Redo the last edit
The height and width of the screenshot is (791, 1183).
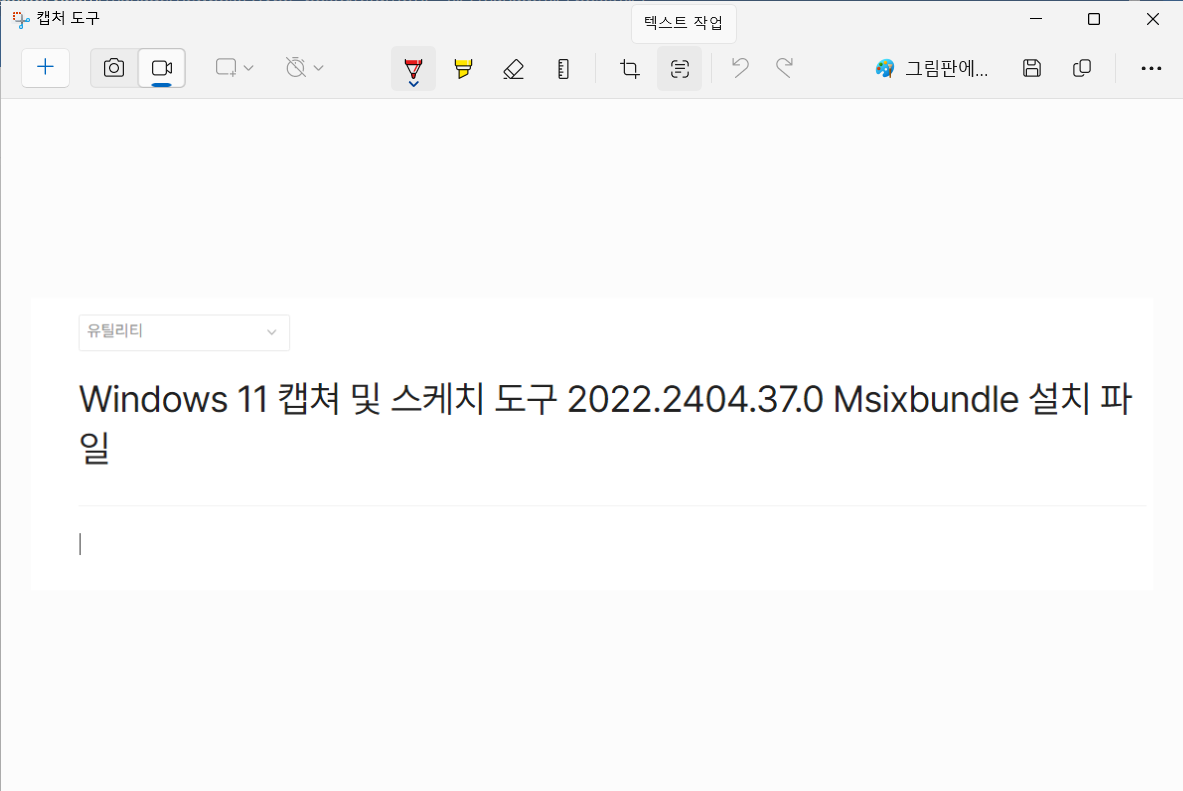click(785, 69)
